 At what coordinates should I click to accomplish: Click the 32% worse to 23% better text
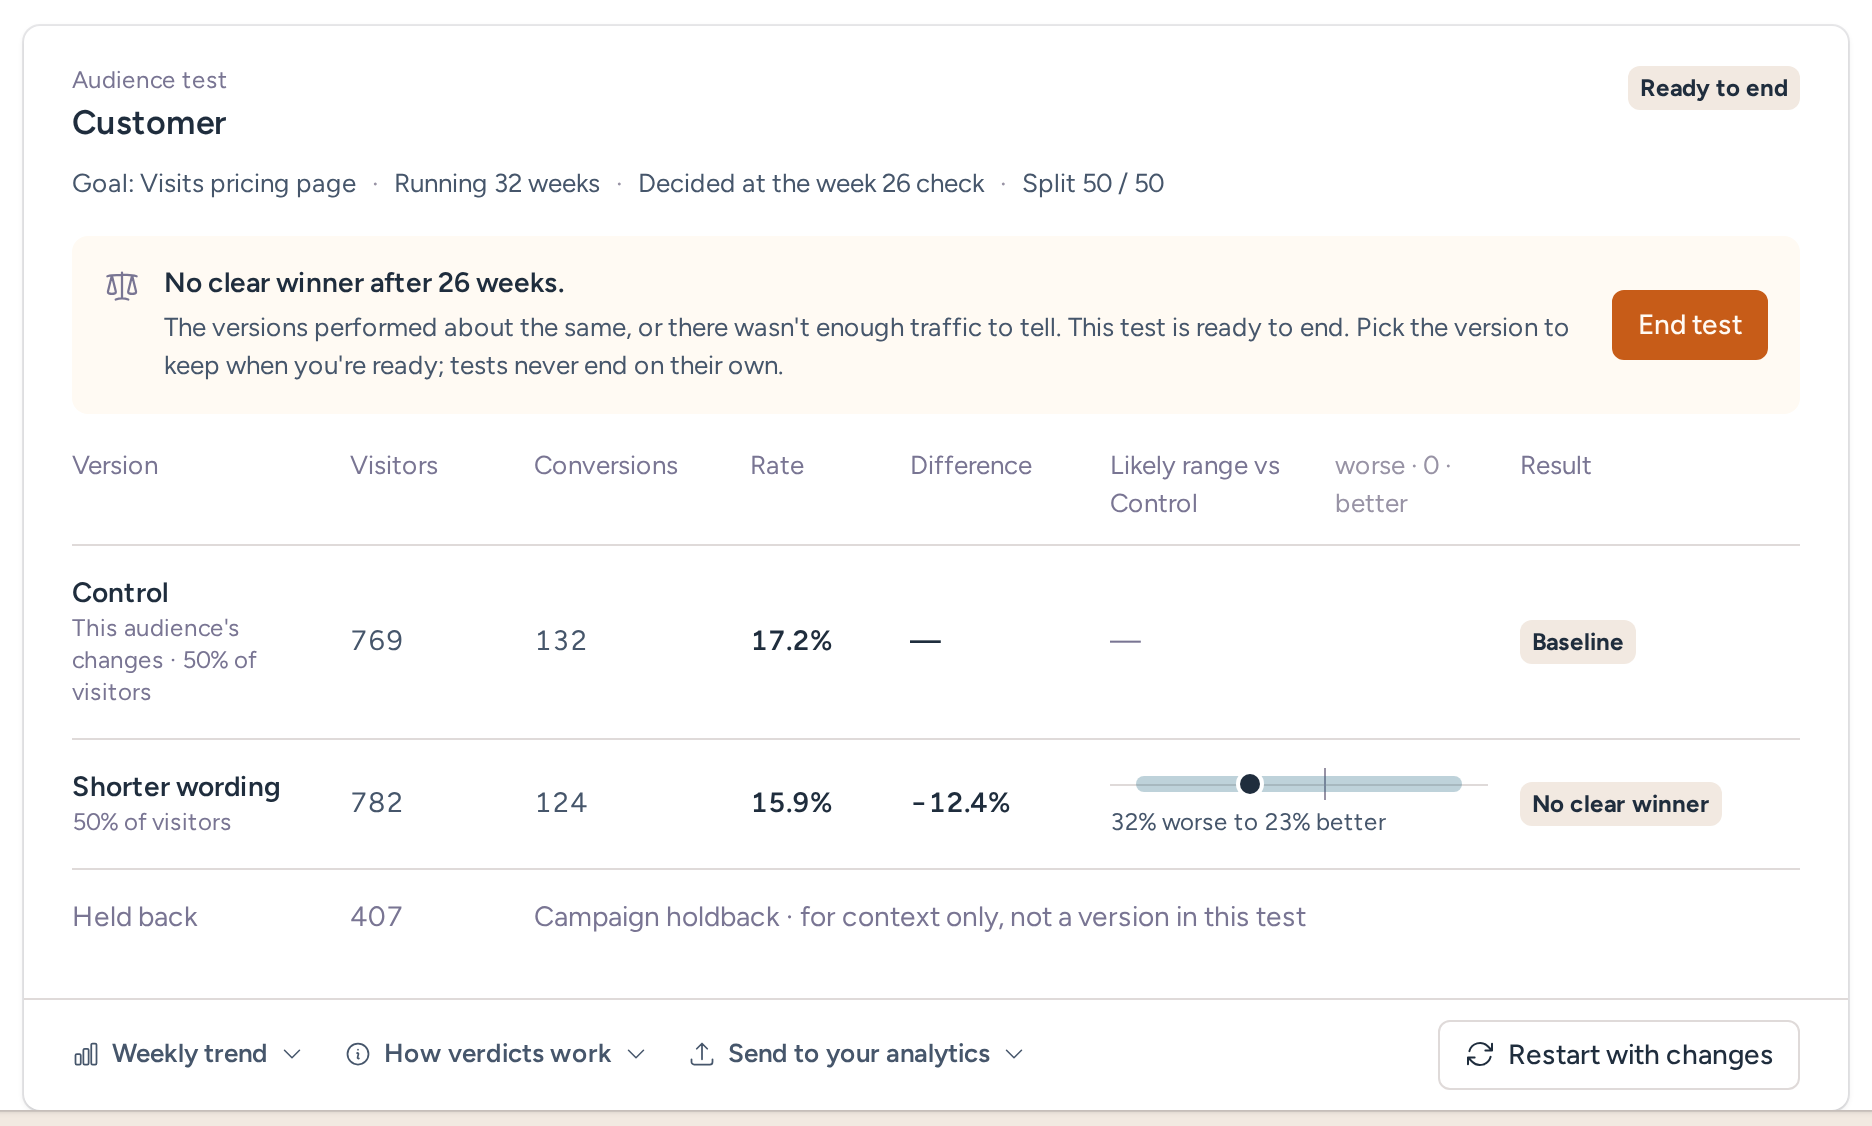pos(1248,822)
